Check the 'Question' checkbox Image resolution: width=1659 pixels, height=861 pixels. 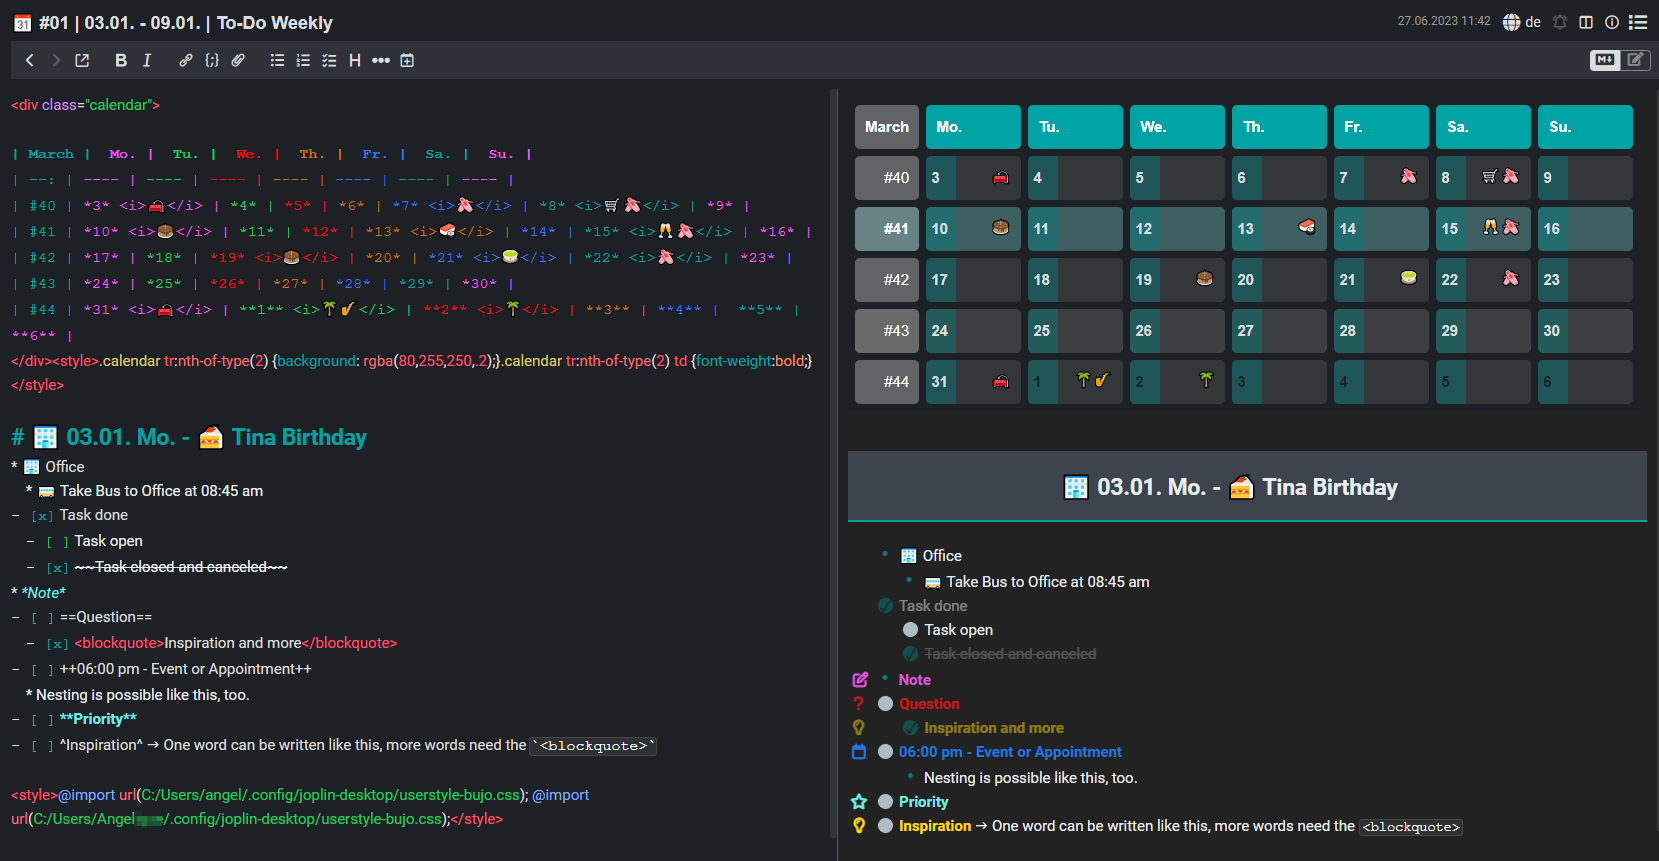885,704
